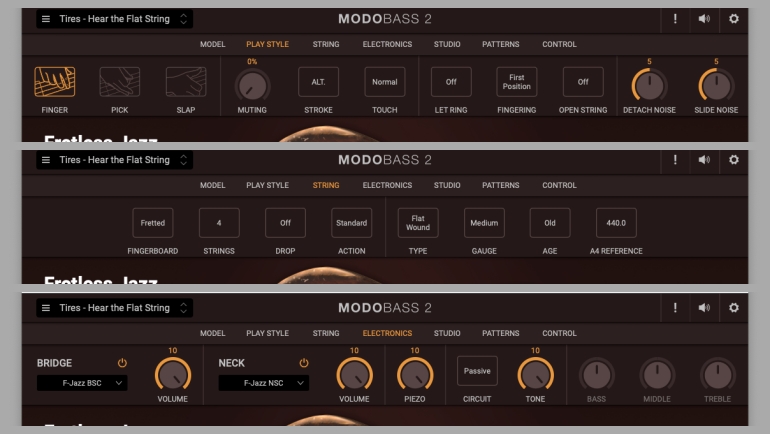
Task: Change Fingering First Position option
Action: pyautogui.click(x=517, y=81)
